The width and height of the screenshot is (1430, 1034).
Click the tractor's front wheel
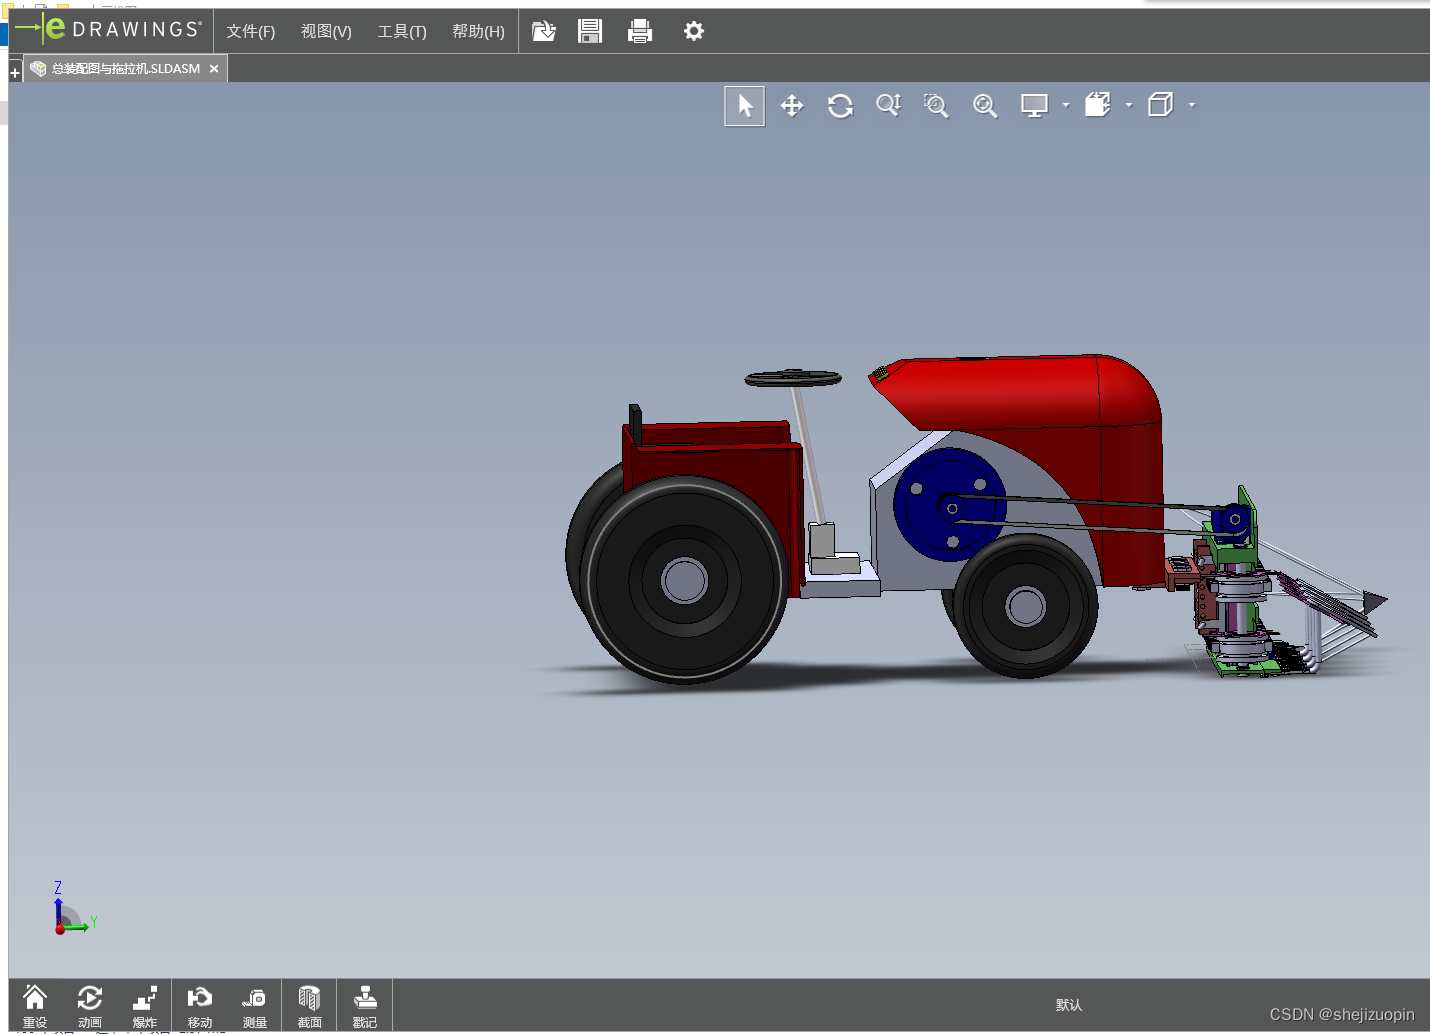tap(1025, 606)
